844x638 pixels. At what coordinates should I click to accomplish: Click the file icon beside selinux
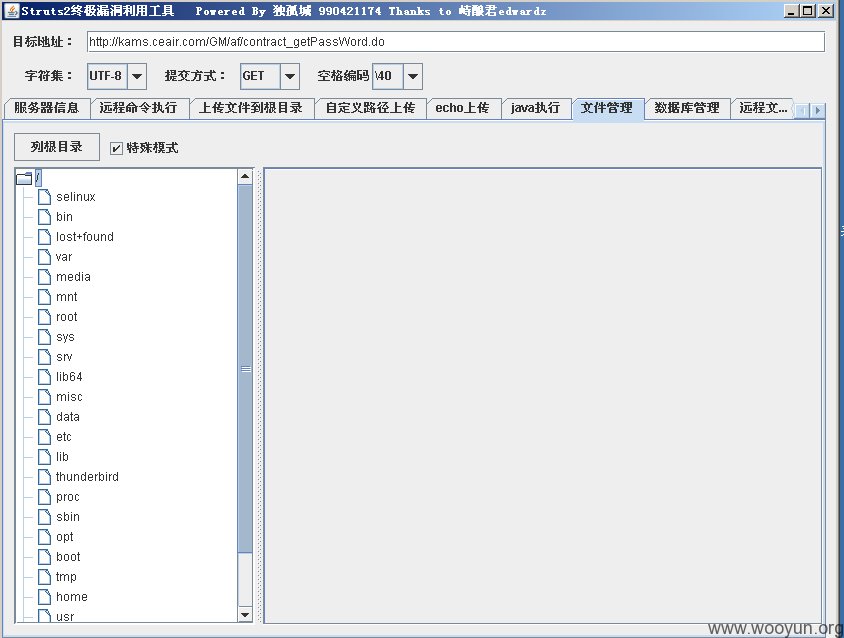point(45,197)
